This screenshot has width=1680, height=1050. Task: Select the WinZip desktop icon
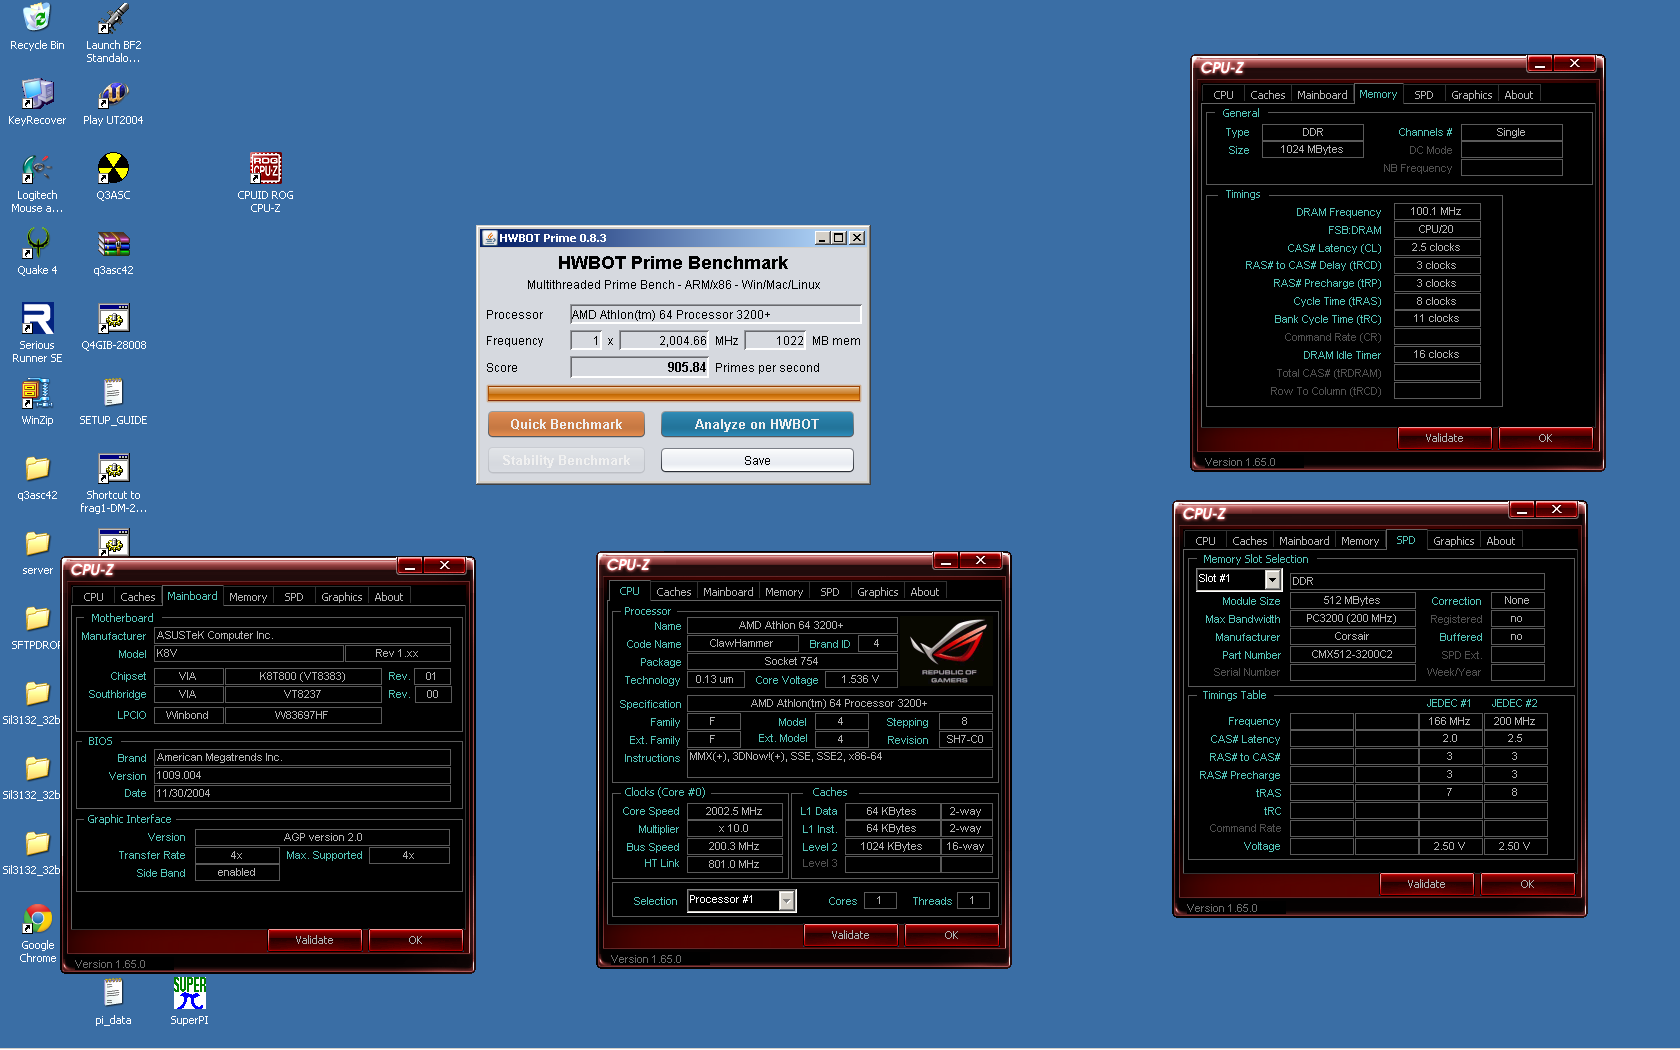[x=37, y=393]
